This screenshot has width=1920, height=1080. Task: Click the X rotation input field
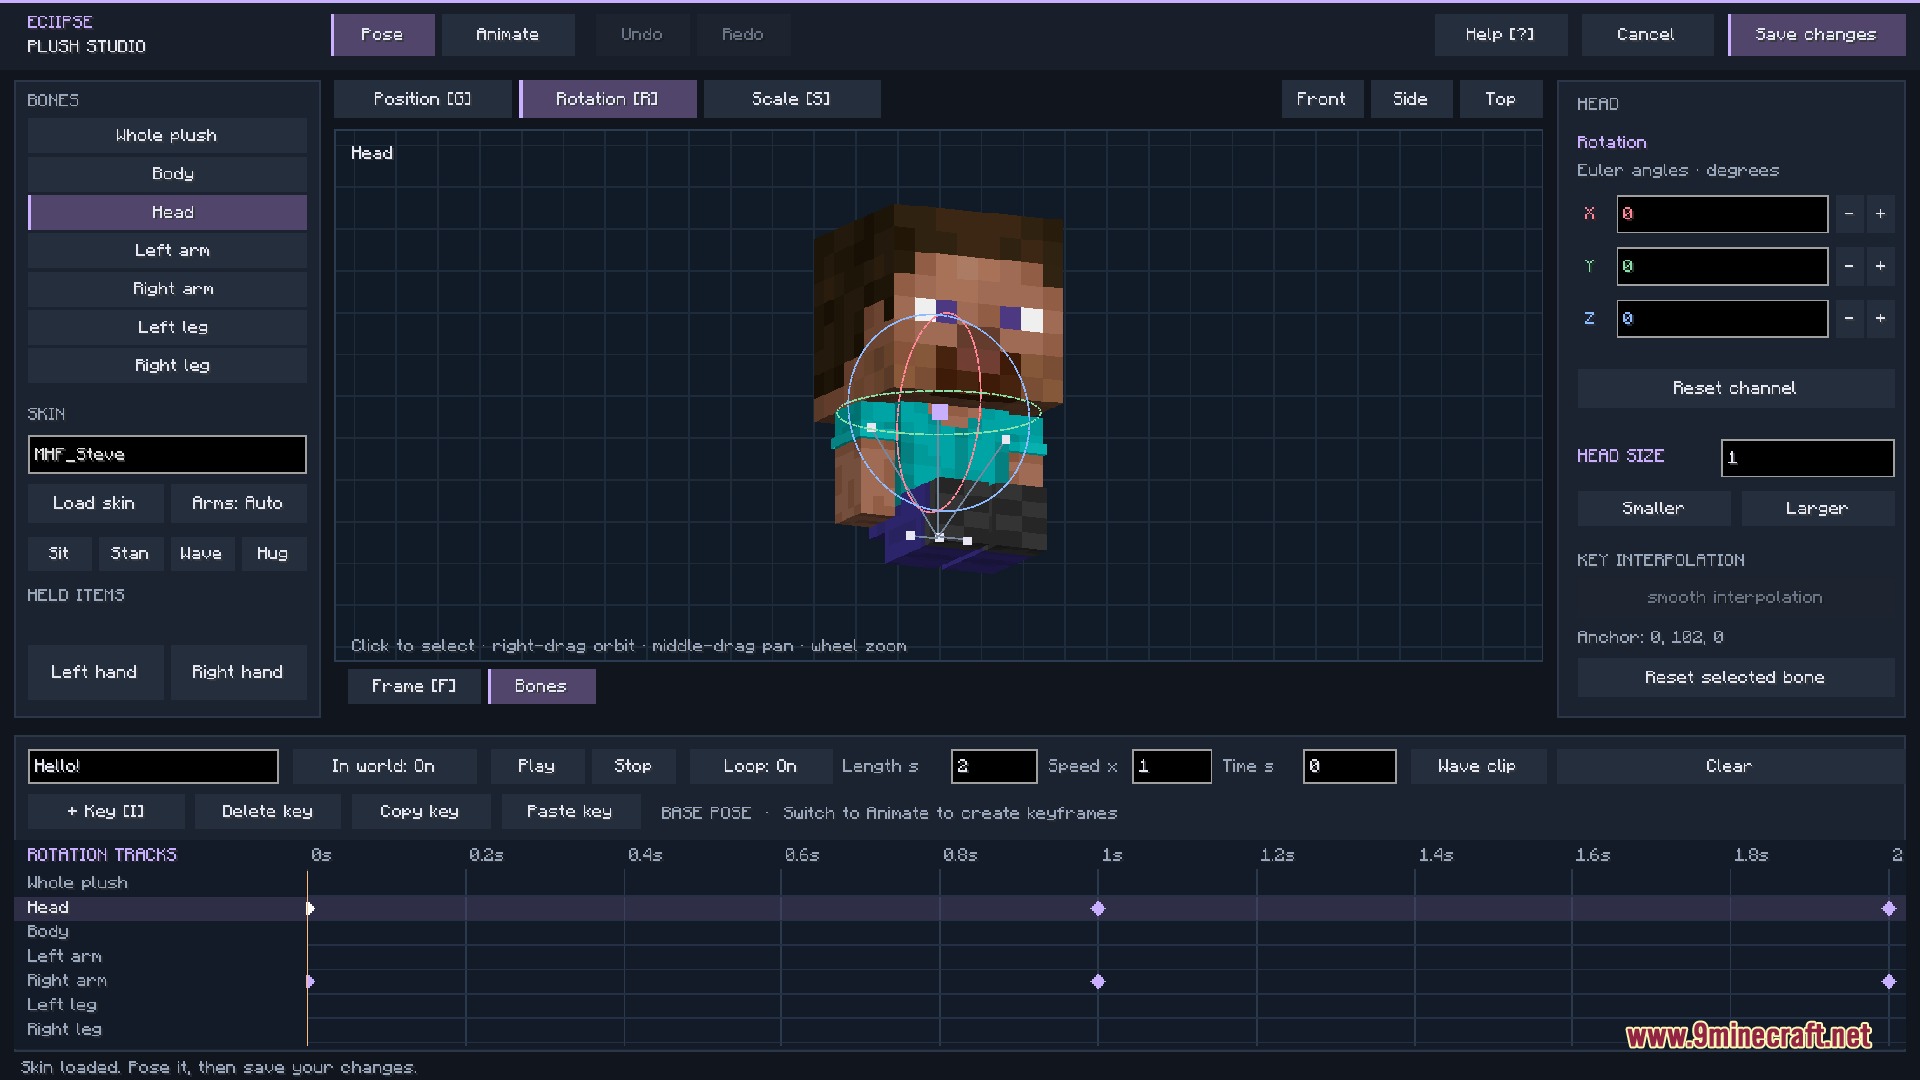coord(1722,214)
